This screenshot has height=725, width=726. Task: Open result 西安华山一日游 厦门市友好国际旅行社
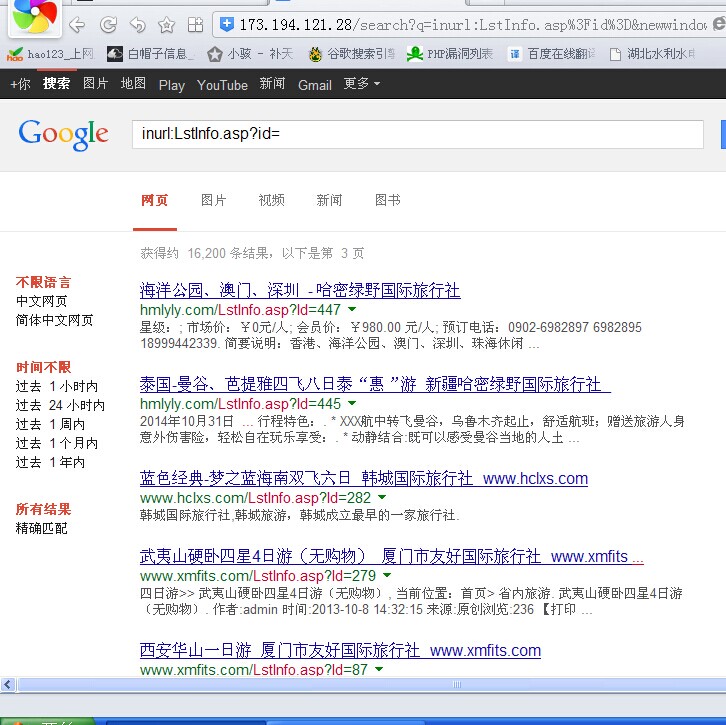click(340, 651)
